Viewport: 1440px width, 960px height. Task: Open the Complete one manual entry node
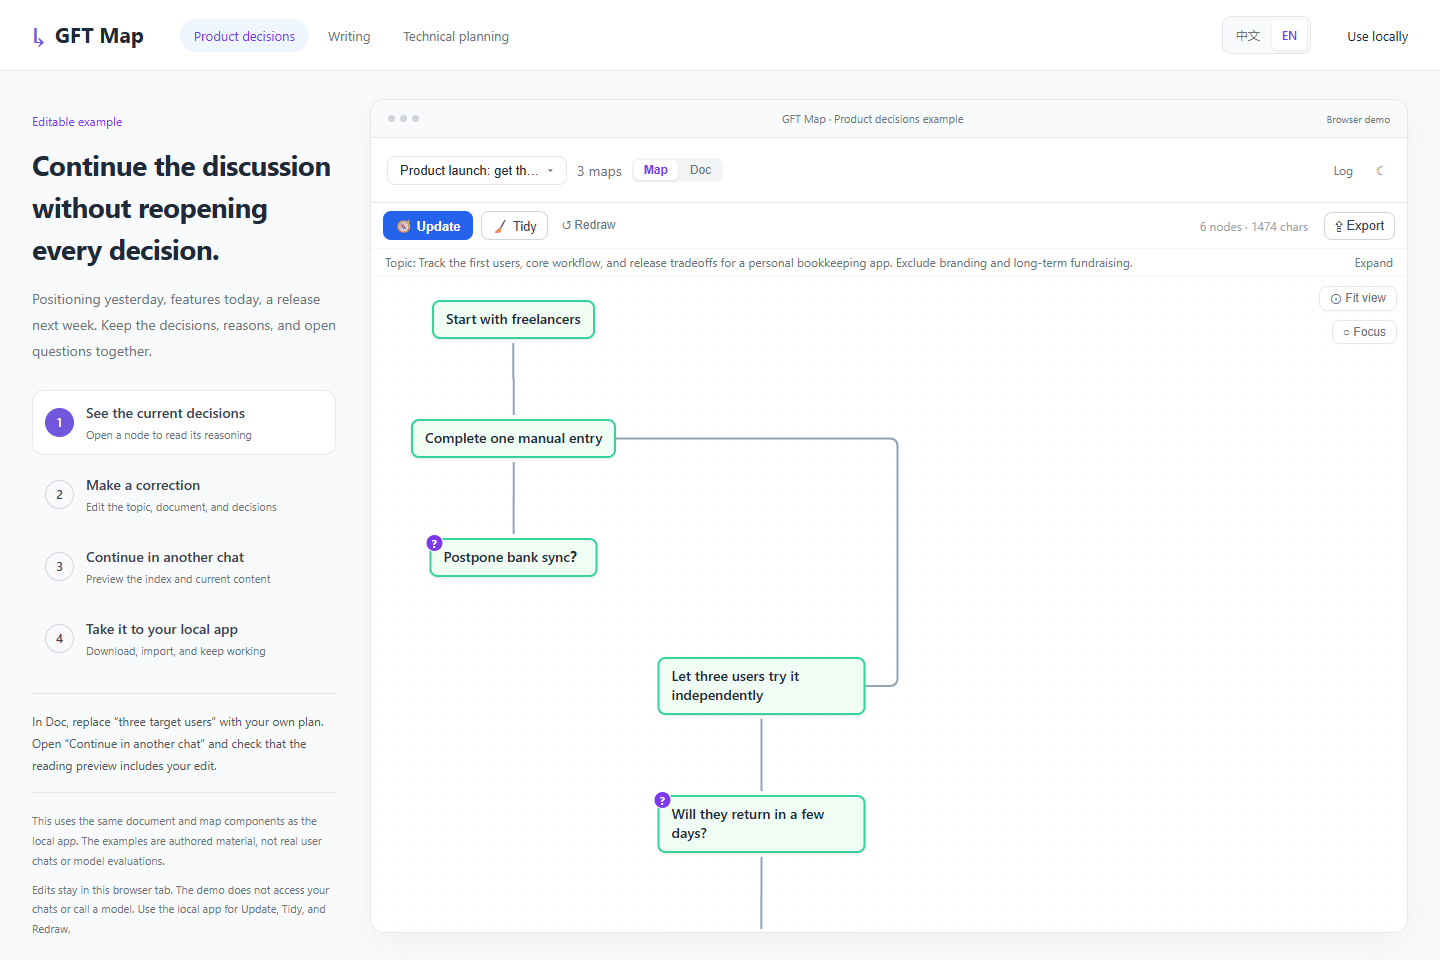coord(513,439)
